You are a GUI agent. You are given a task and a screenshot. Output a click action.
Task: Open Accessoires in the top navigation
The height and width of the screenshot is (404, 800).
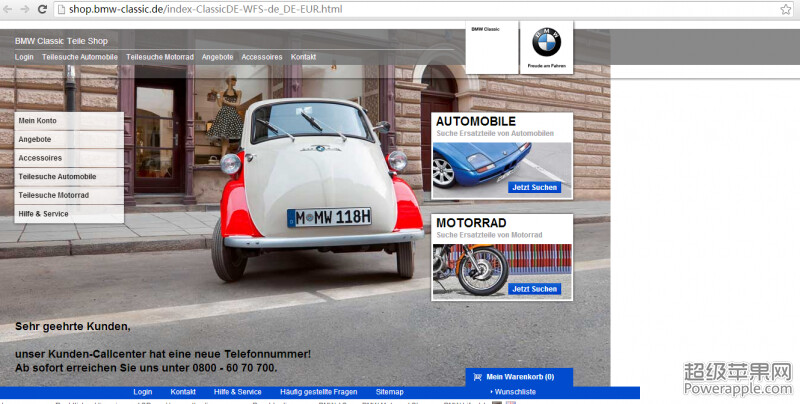click(262, 57)
